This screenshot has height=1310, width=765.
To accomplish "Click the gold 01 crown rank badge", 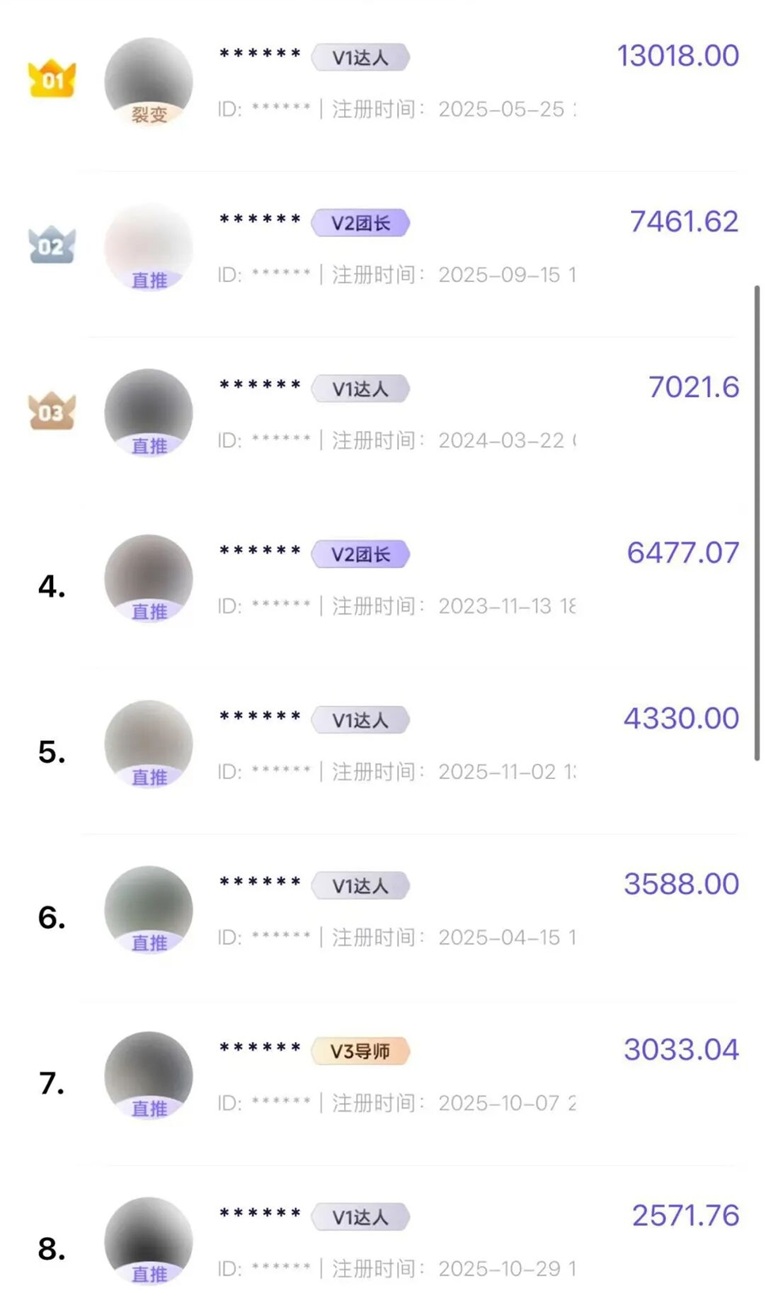I will (51, 79).
